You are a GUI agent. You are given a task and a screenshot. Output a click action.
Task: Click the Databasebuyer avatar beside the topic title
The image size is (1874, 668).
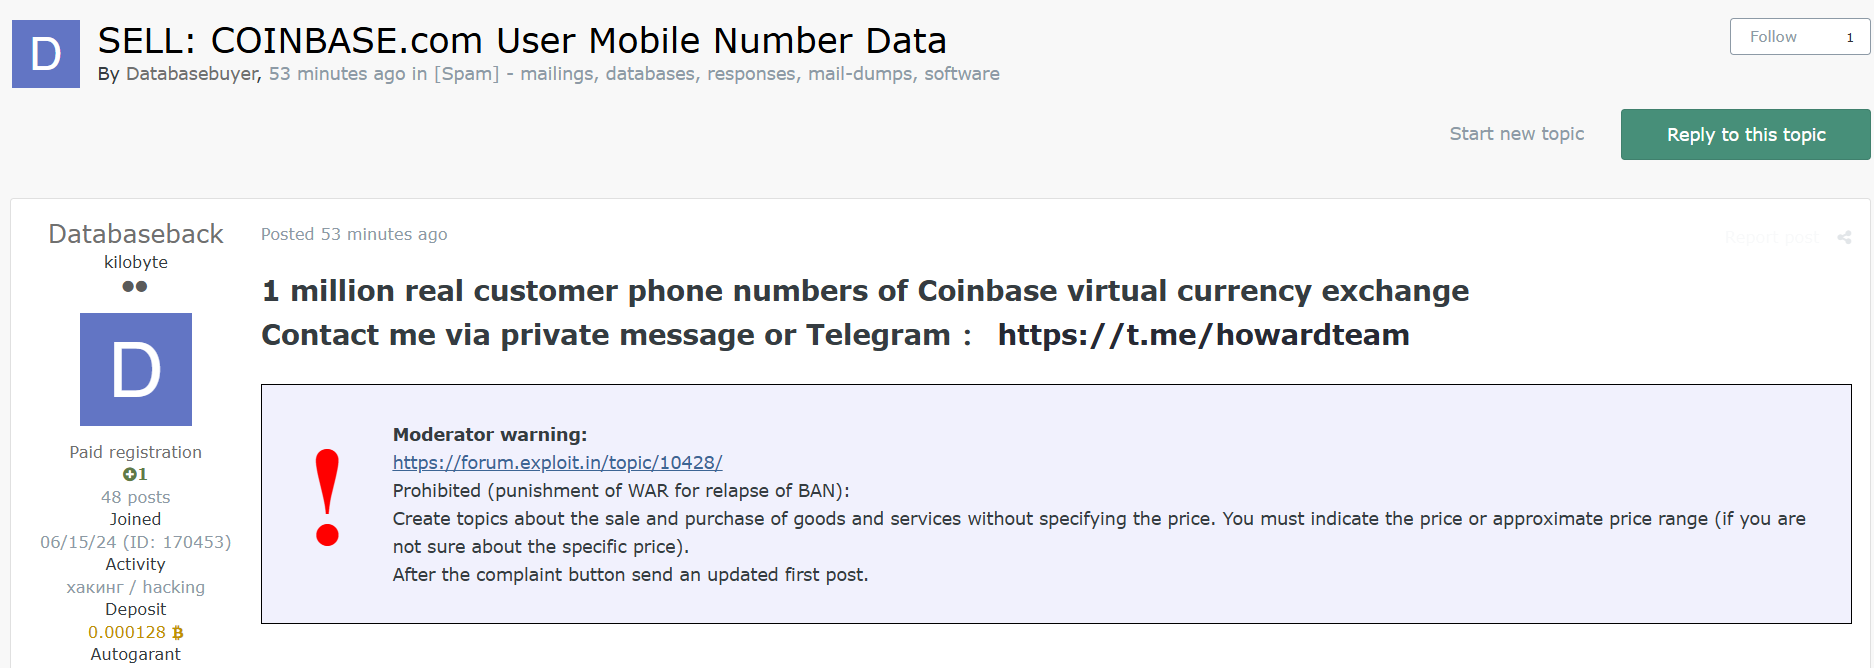(x=45, y=52)
